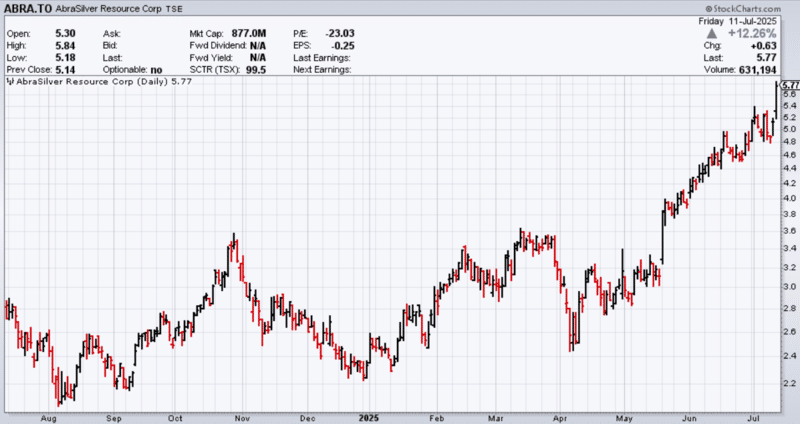The width and height of the screenshot is (800, 424).
Task: Click the AbraSilver Resource Corp company name
Action: [109, 9]
